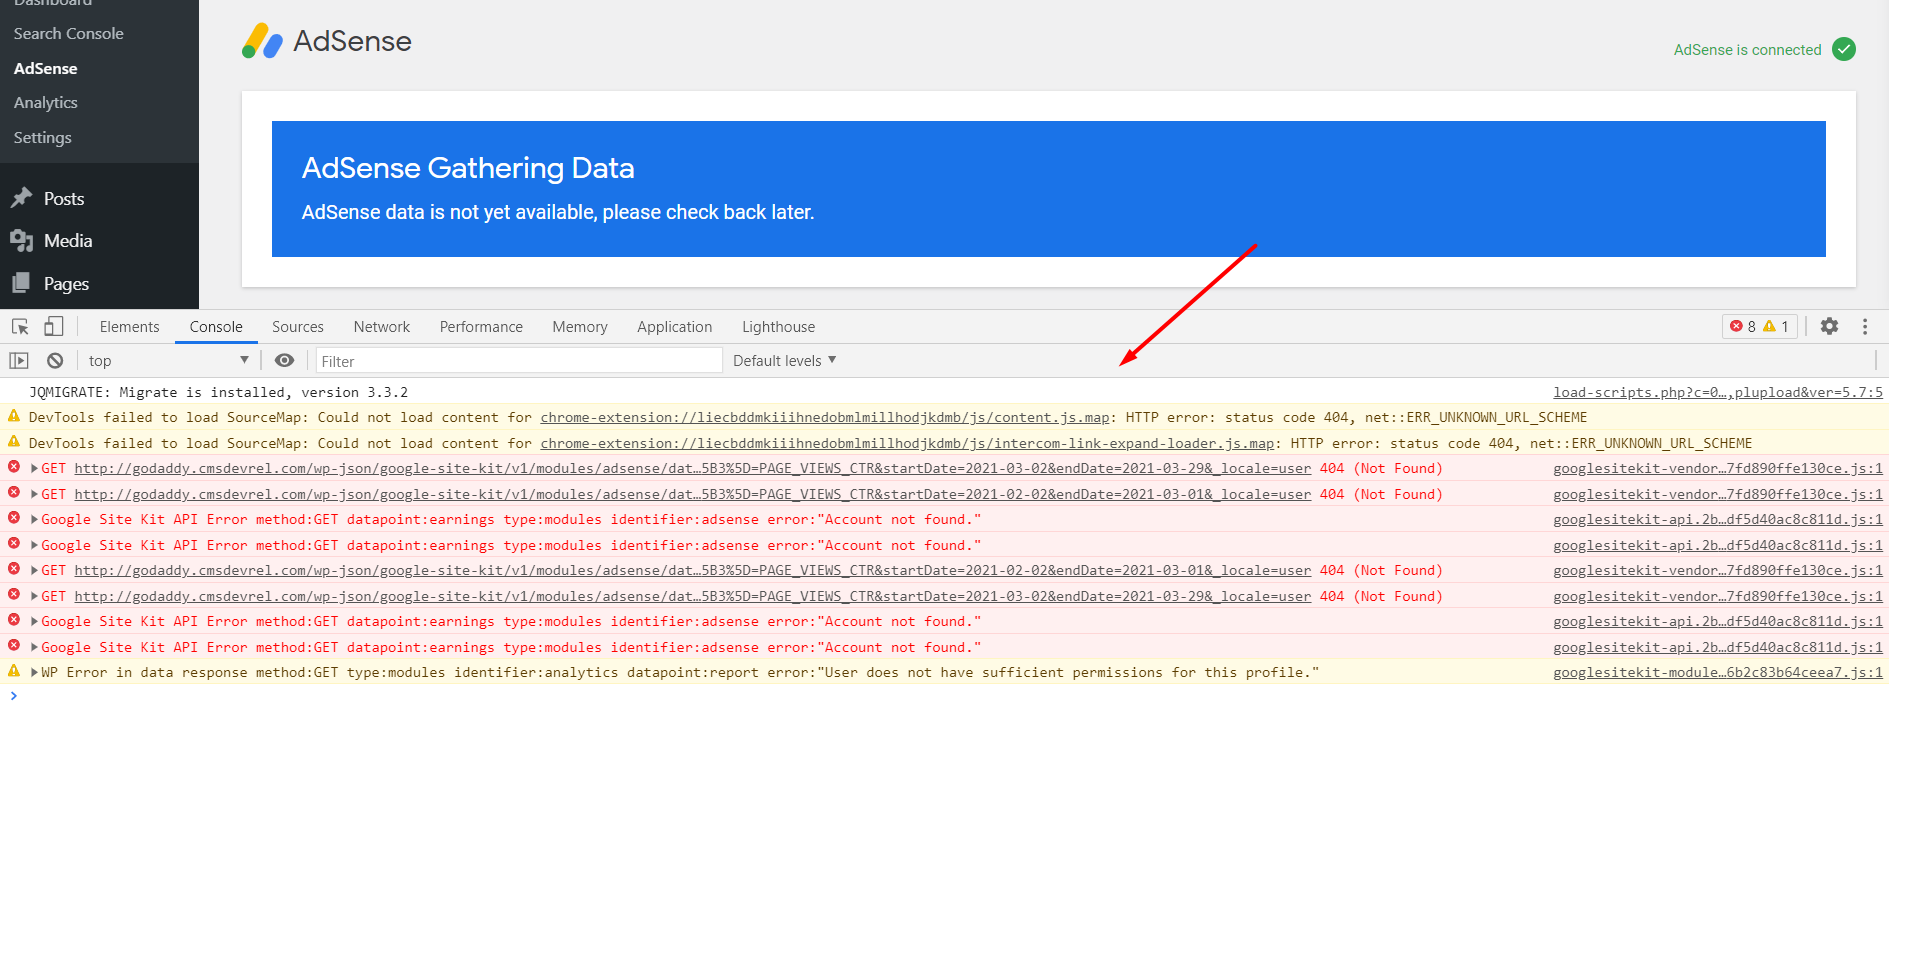Open intercom-link-expand-loader.js.map link

(x=908, y=443)
